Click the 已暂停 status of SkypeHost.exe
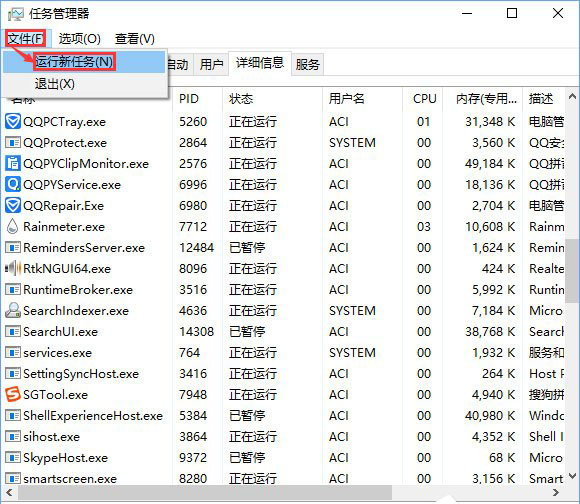 [247, 458]
